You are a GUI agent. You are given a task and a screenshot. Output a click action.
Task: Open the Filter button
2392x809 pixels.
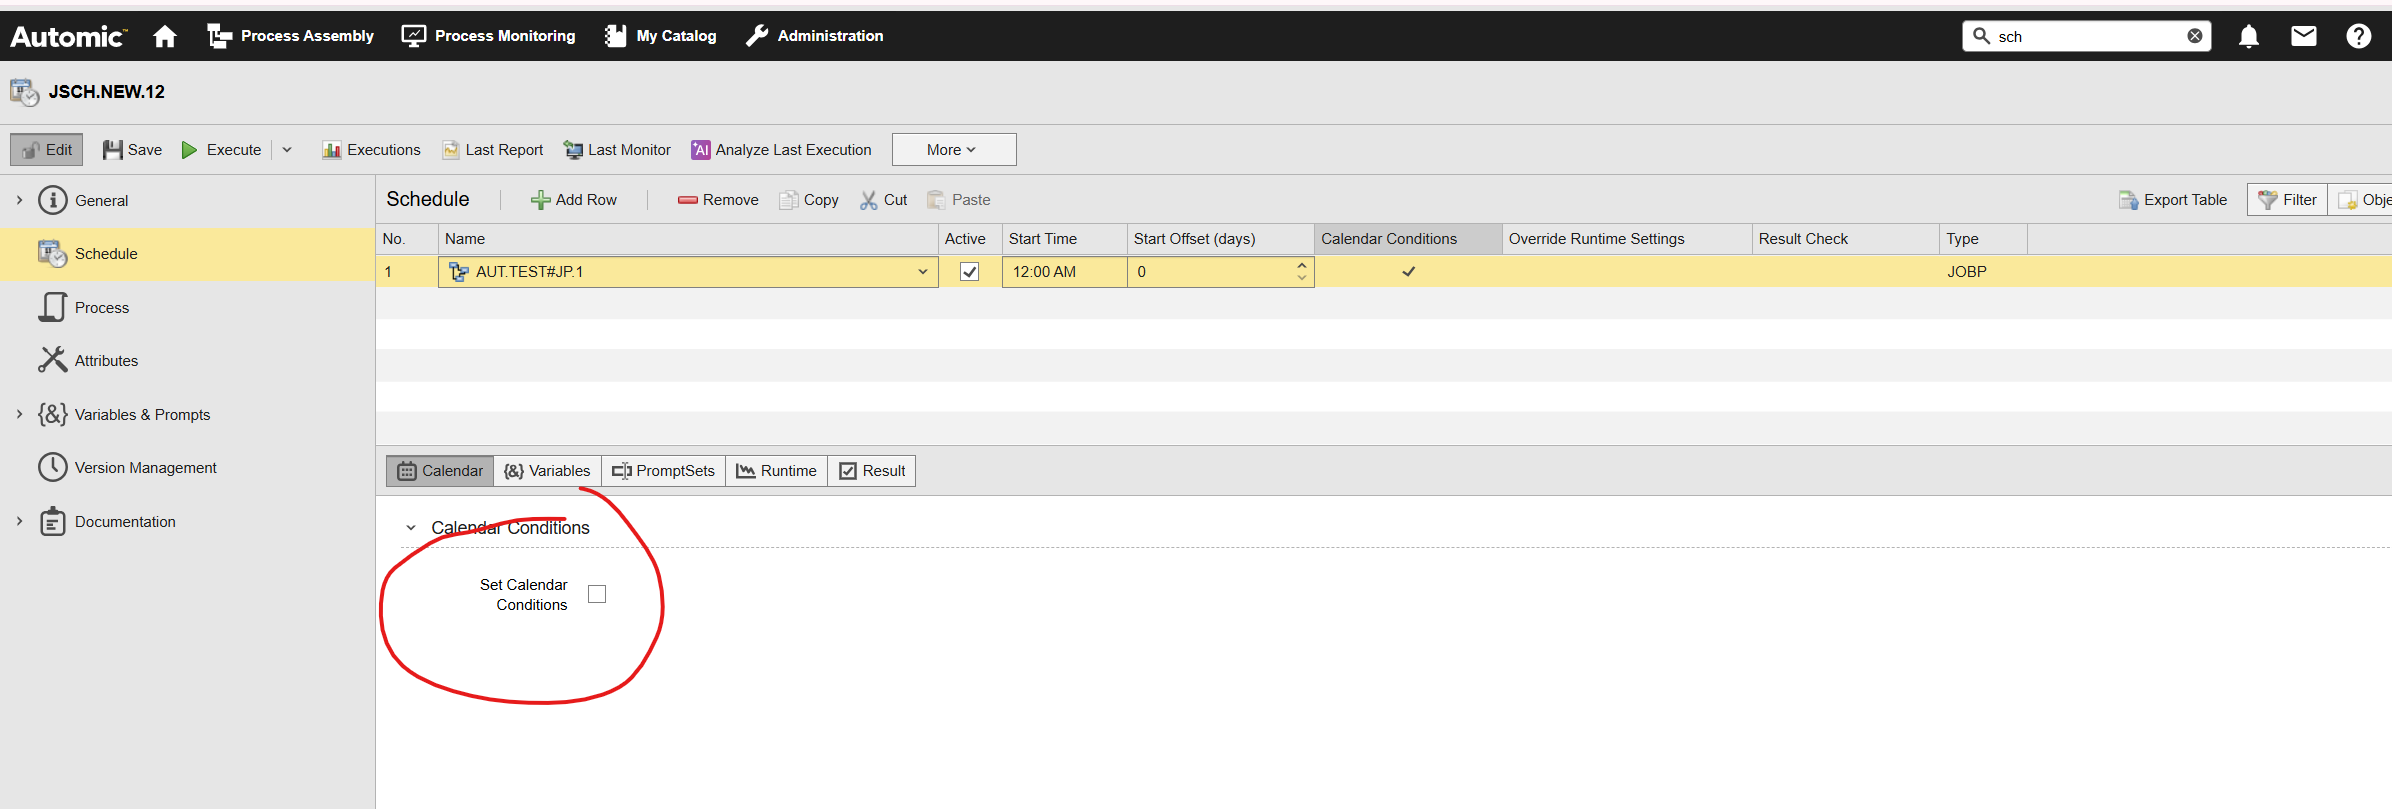point(2287,200)
